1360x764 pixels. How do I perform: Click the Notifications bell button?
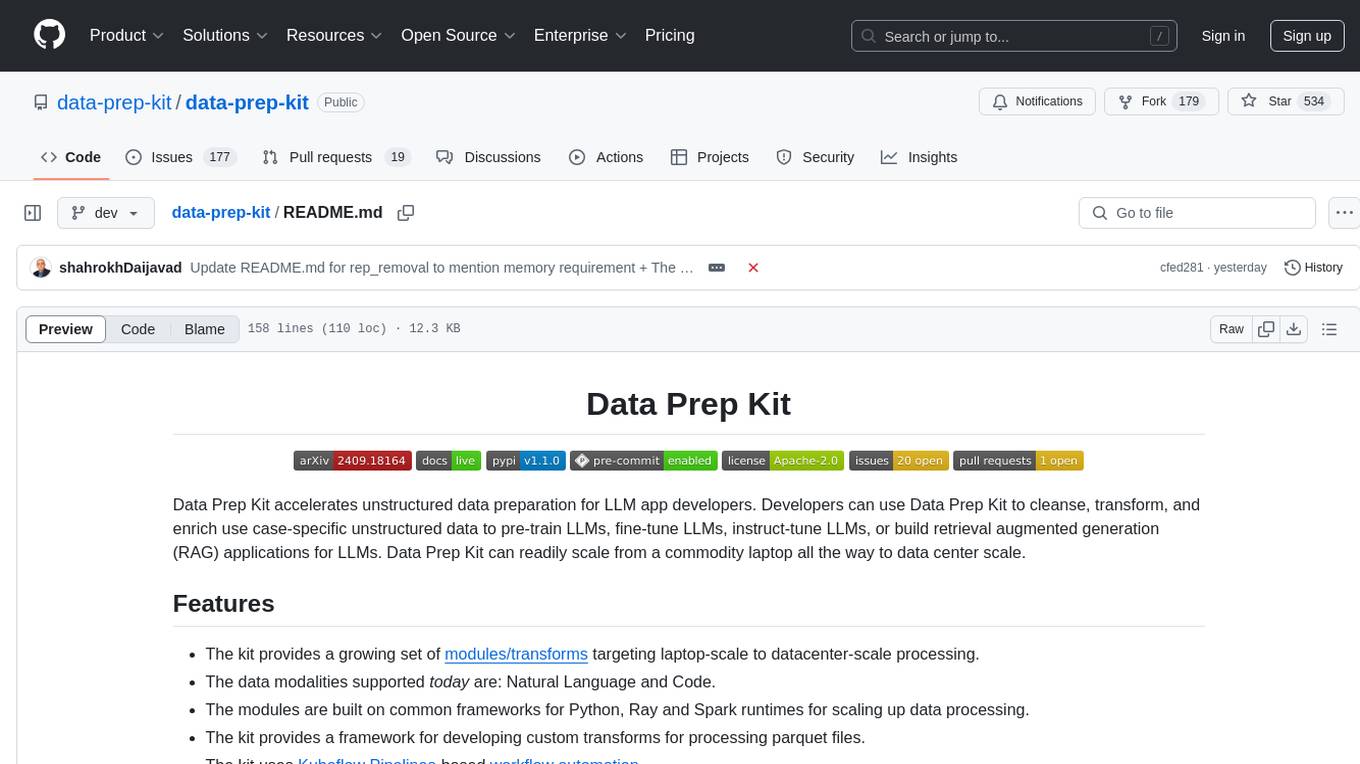pos(1037,102)
